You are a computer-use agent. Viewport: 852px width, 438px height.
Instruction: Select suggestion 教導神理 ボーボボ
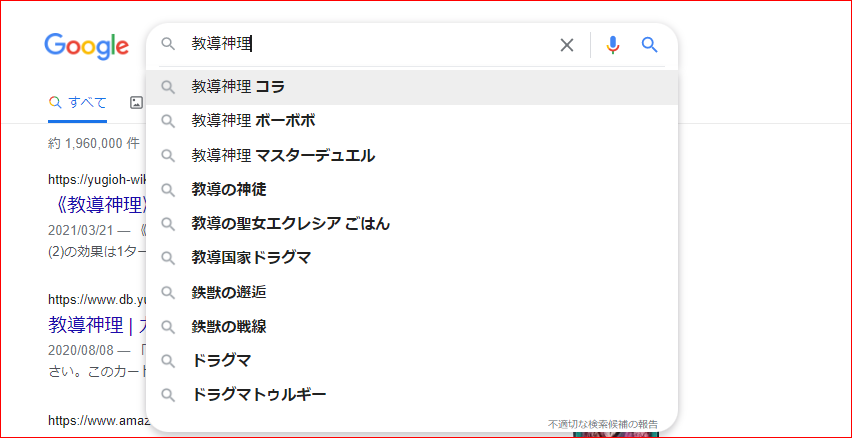(253, 121)
